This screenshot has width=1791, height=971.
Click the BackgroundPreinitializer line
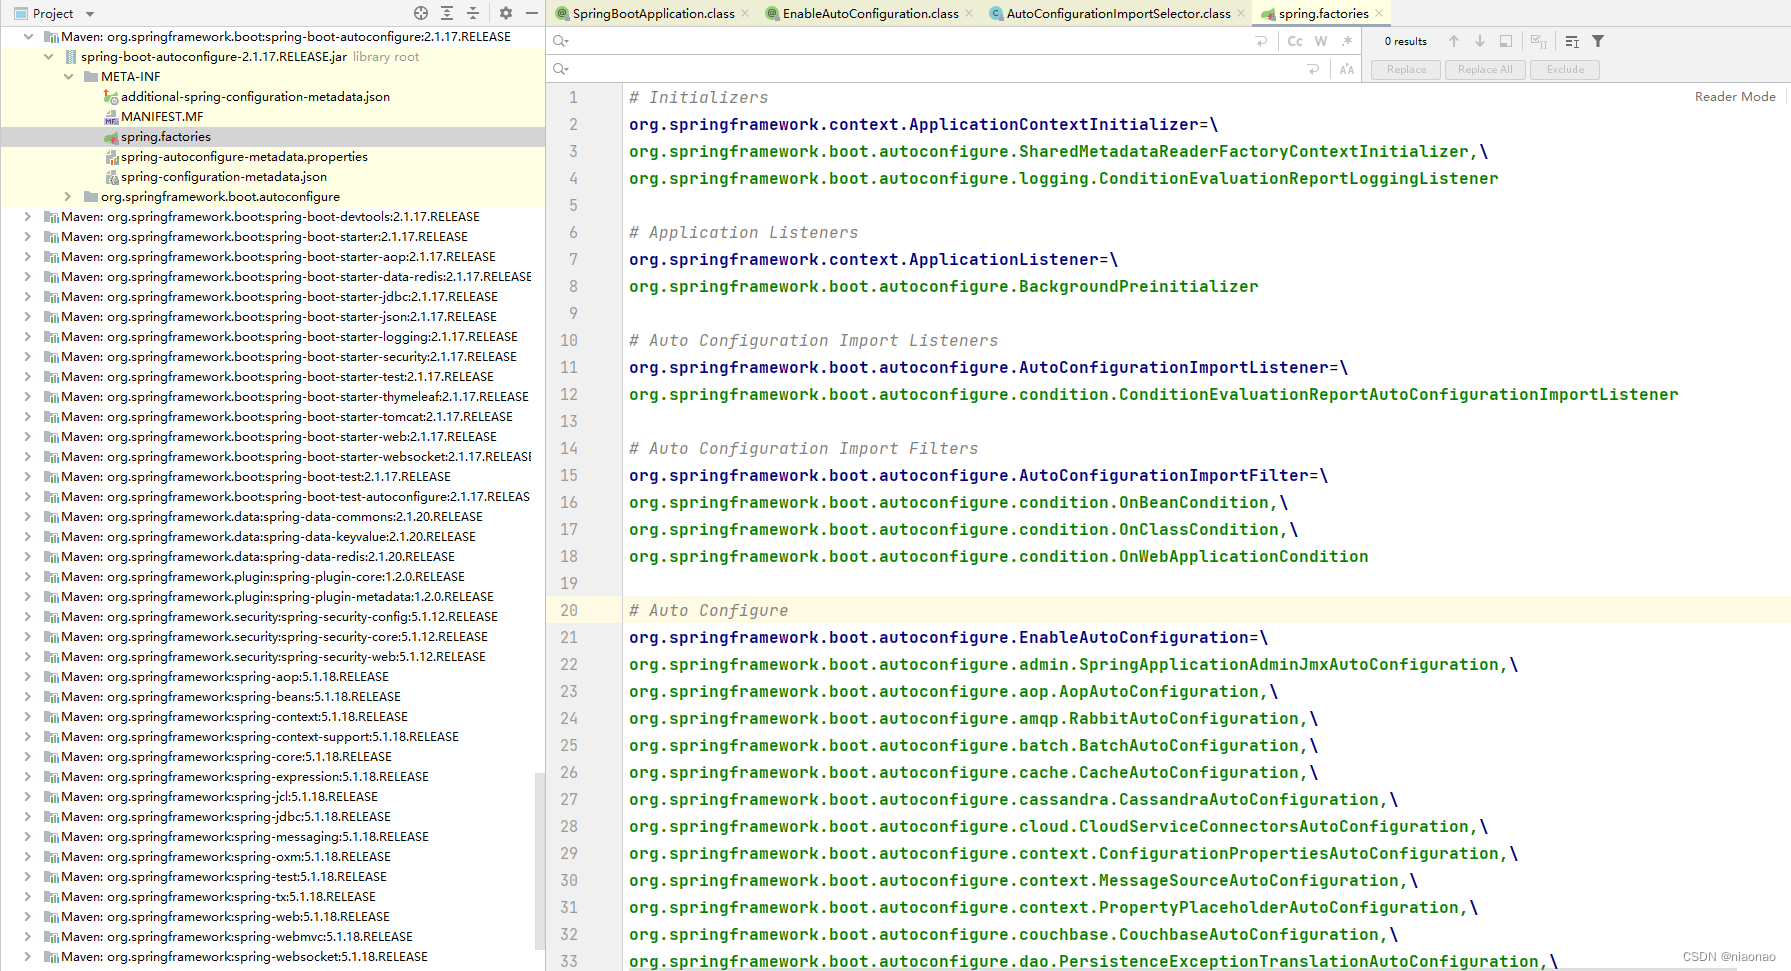pos(943,286)
